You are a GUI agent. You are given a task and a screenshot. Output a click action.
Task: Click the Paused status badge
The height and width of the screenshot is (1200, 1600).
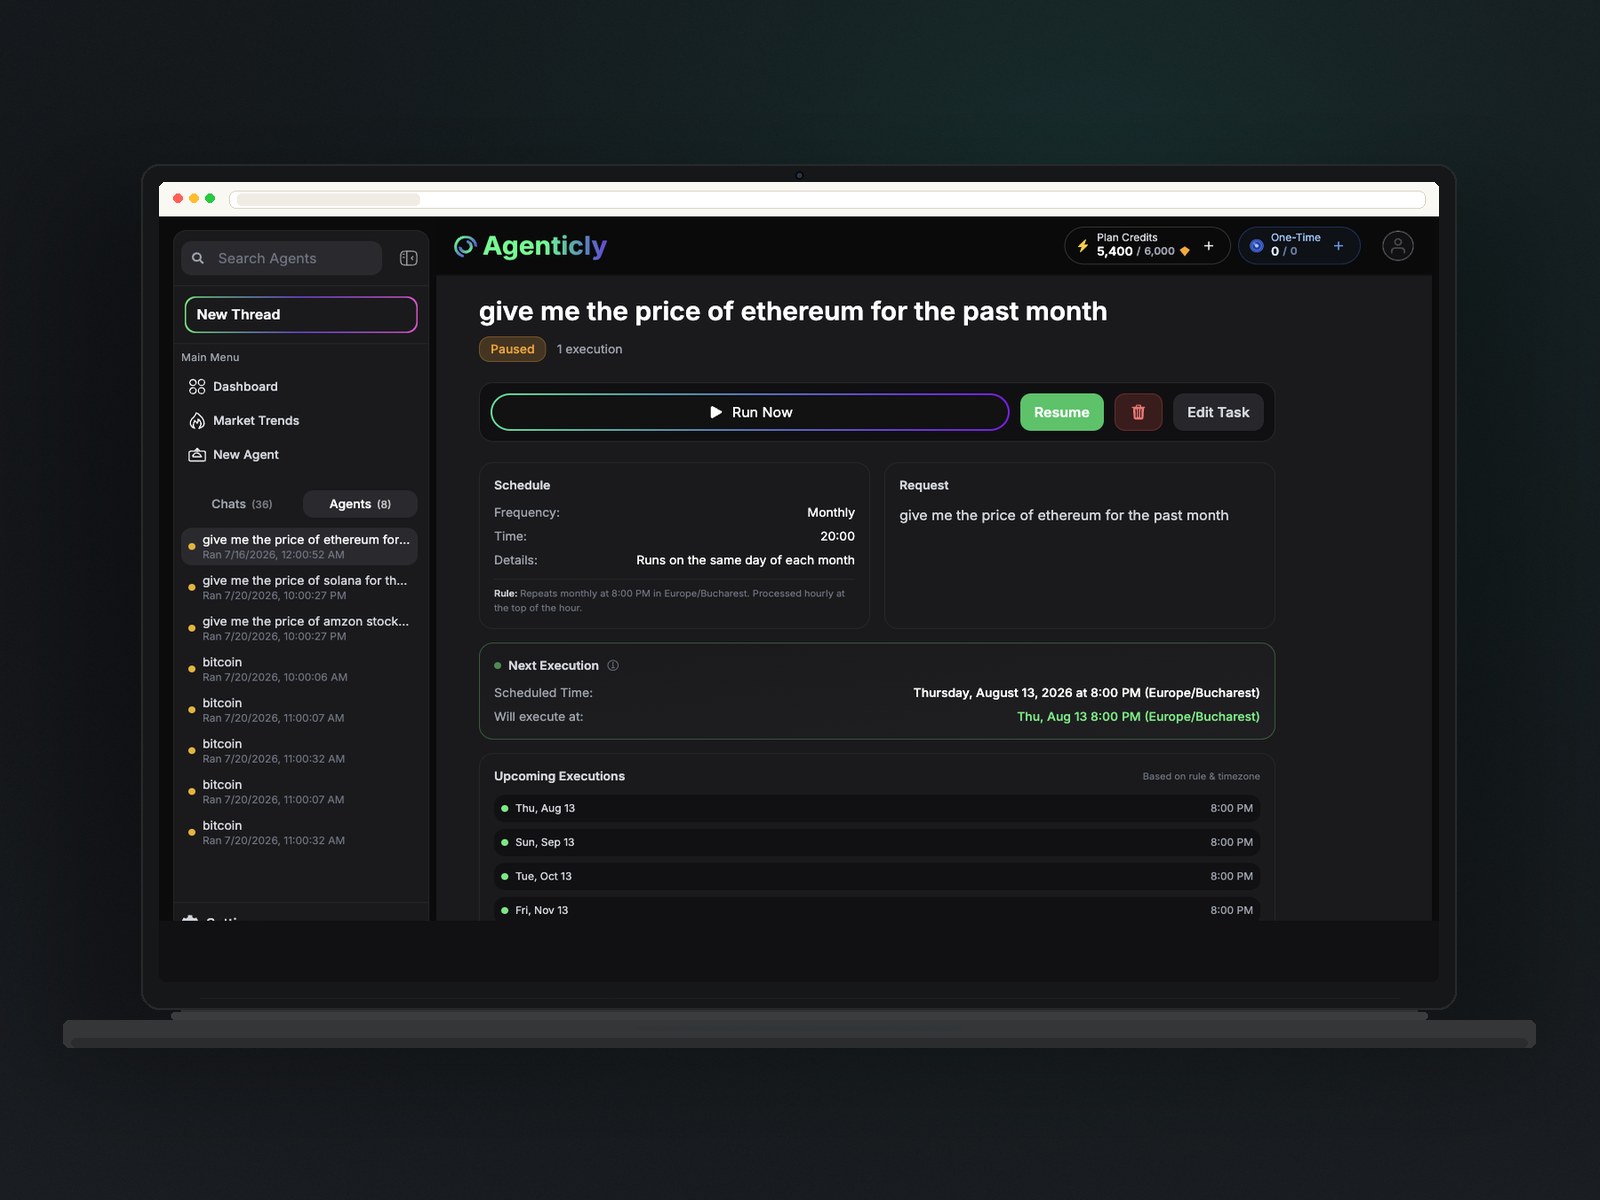(512, 349)
